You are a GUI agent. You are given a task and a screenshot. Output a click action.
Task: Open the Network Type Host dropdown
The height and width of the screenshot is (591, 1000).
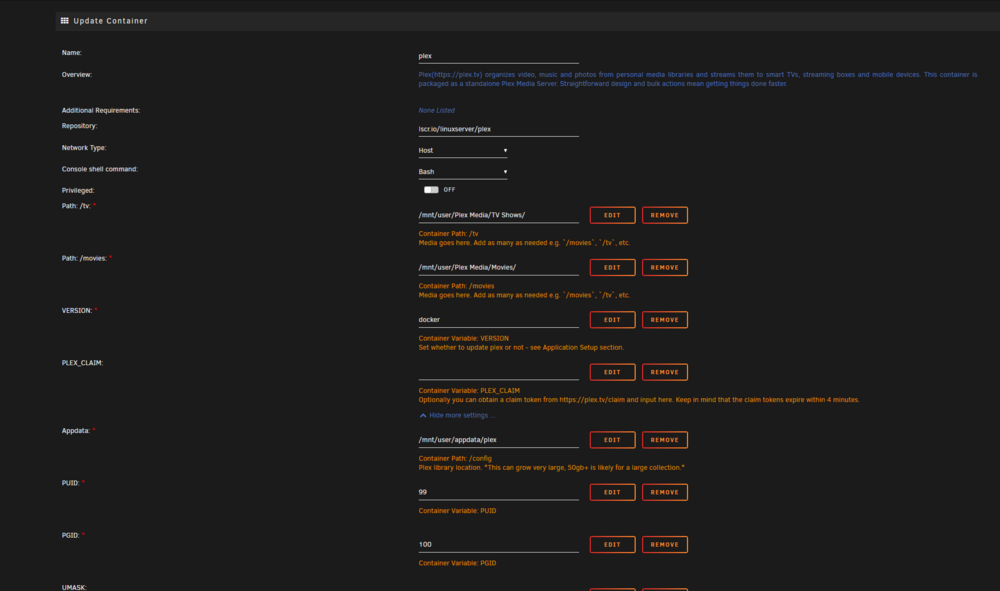[x=462, y=150]
